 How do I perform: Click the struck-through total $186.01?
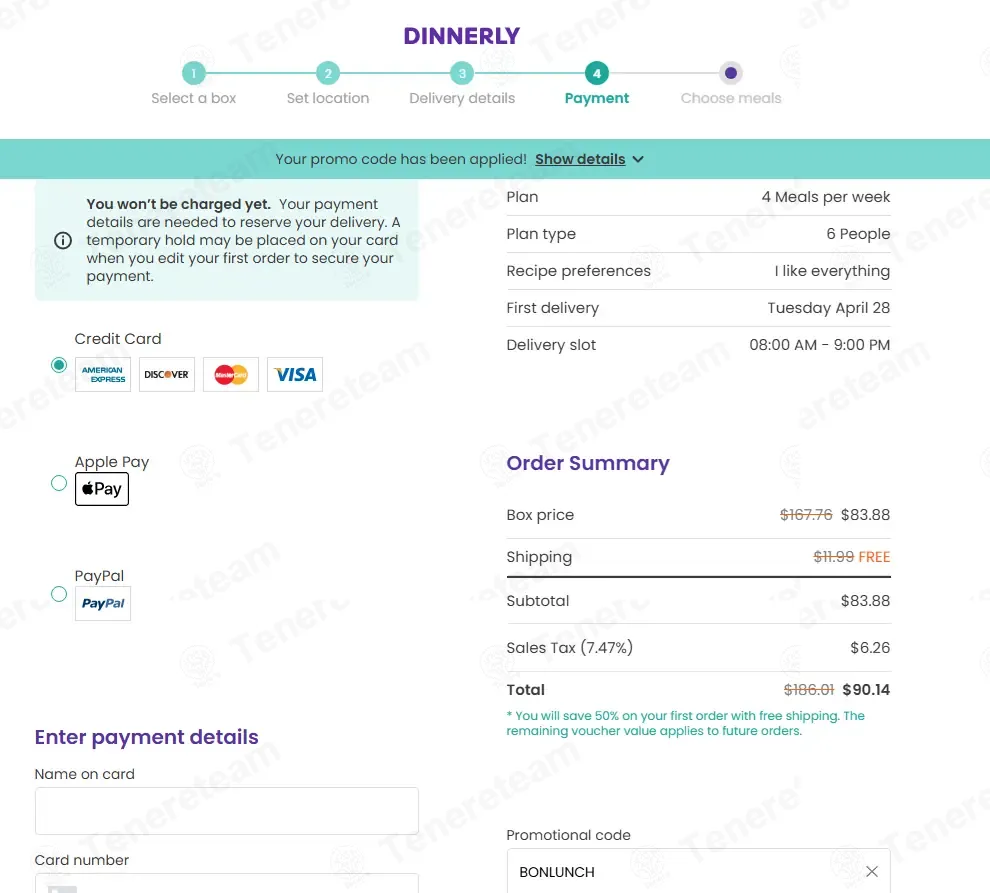coord(809,690)
